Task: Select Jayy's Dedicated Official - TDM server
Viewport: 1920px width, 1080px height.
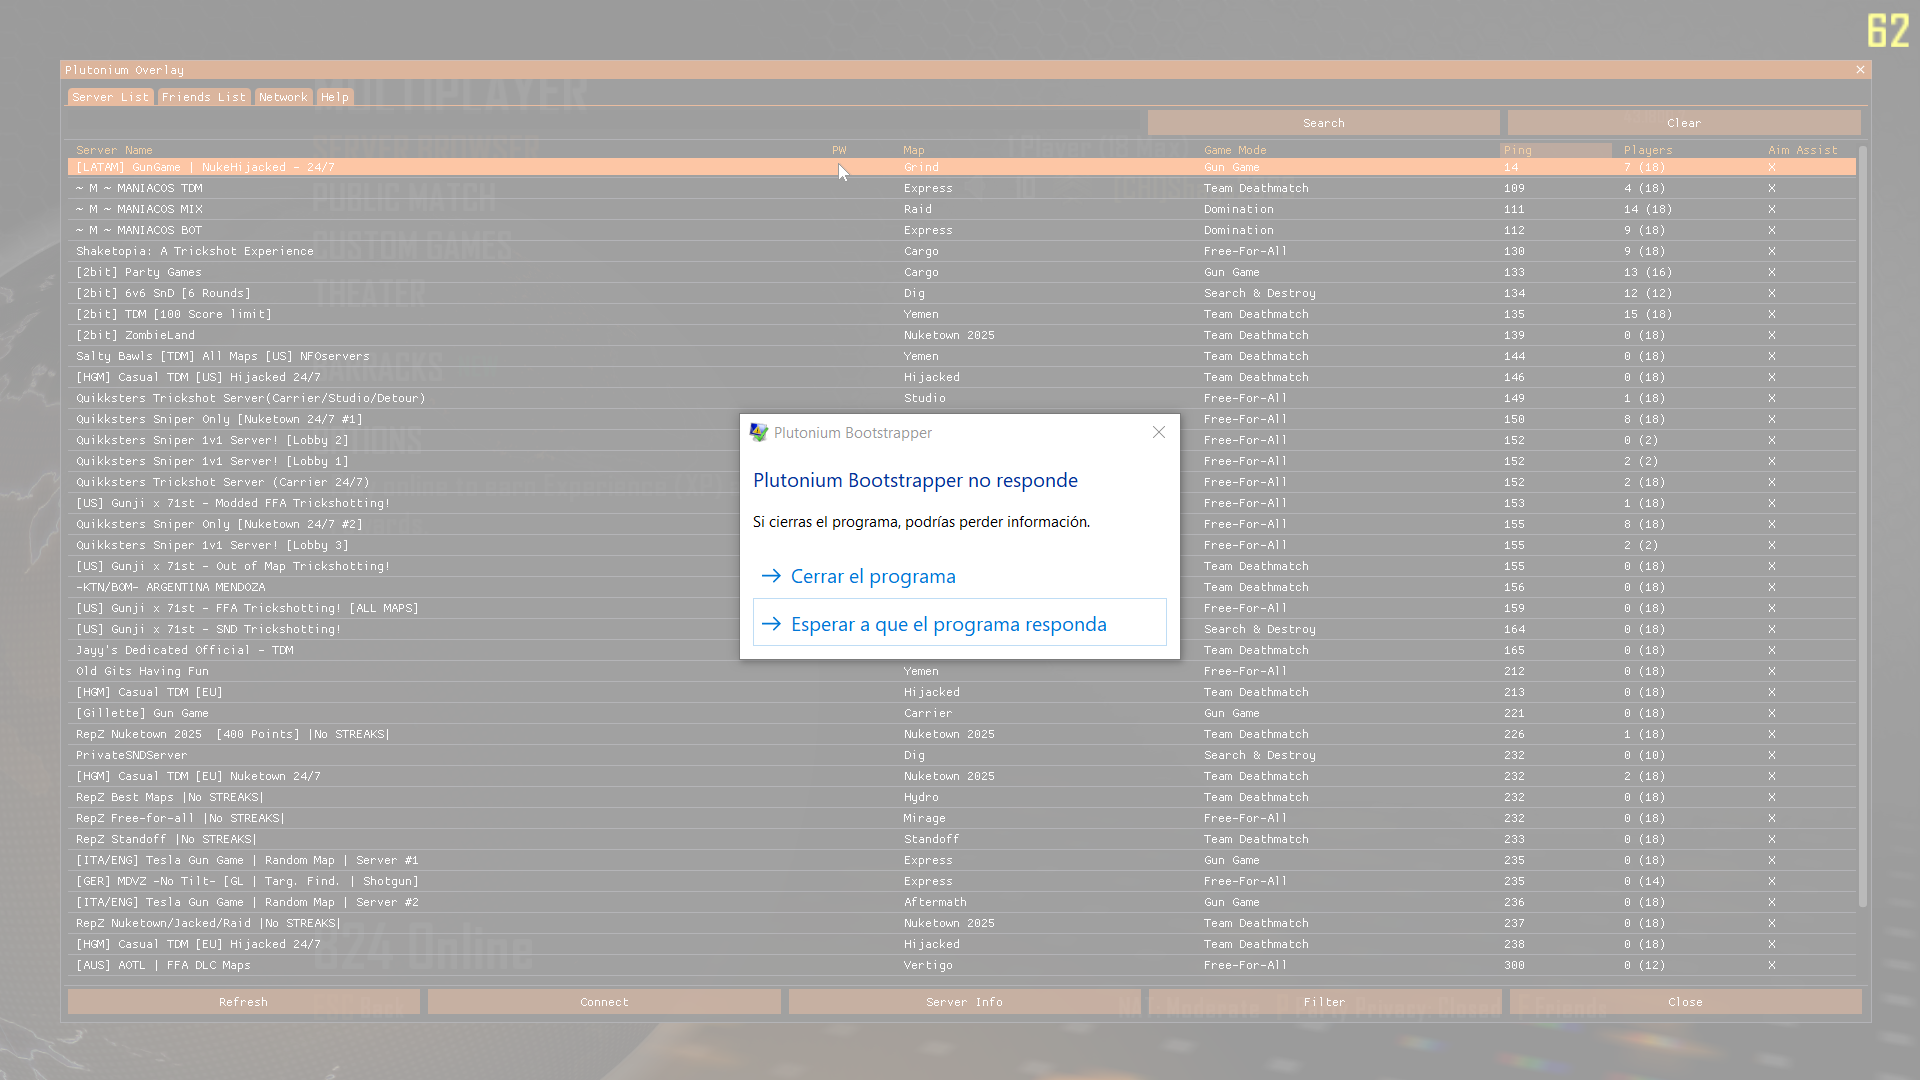Action: click(x=961, y=650)
